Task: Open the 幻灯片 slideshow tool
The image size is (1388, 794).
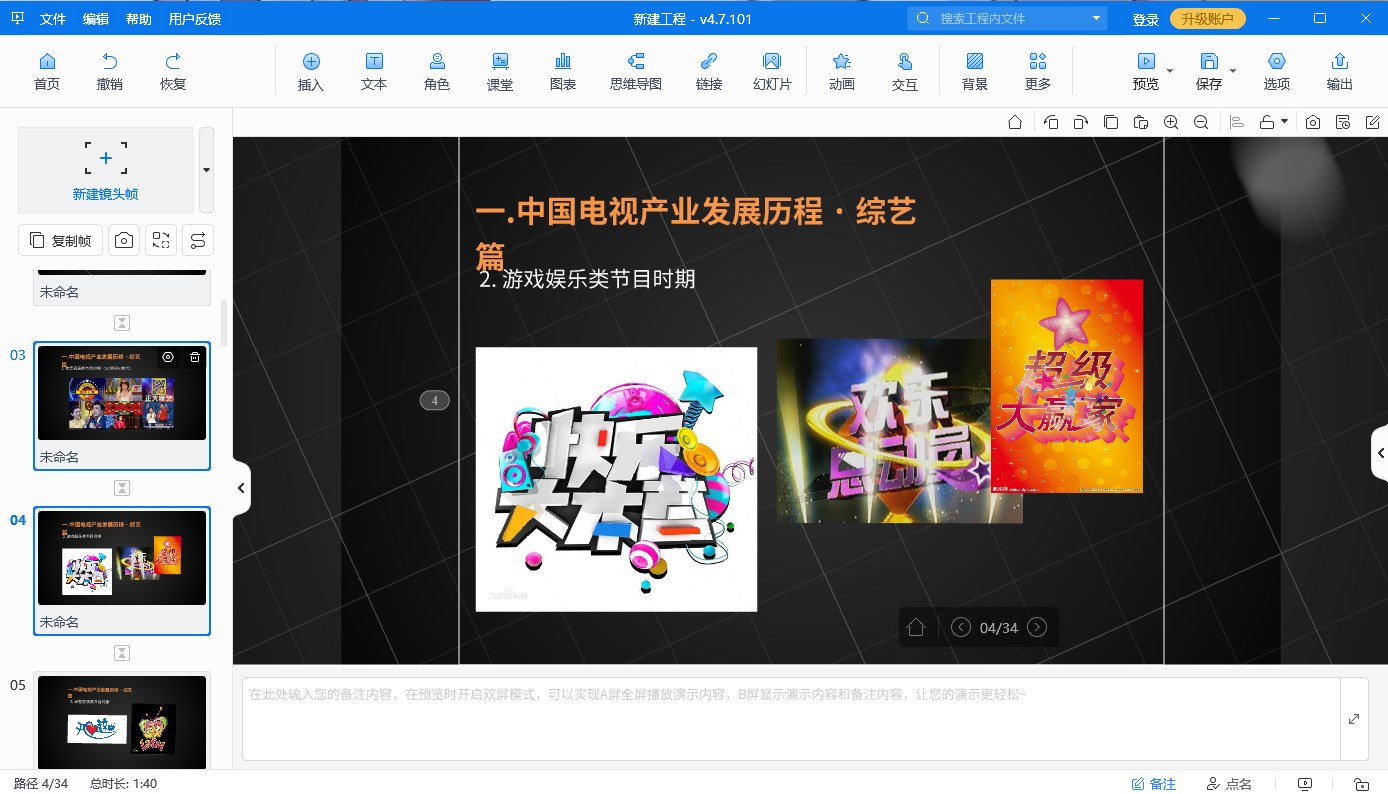Action: (772, 72)
